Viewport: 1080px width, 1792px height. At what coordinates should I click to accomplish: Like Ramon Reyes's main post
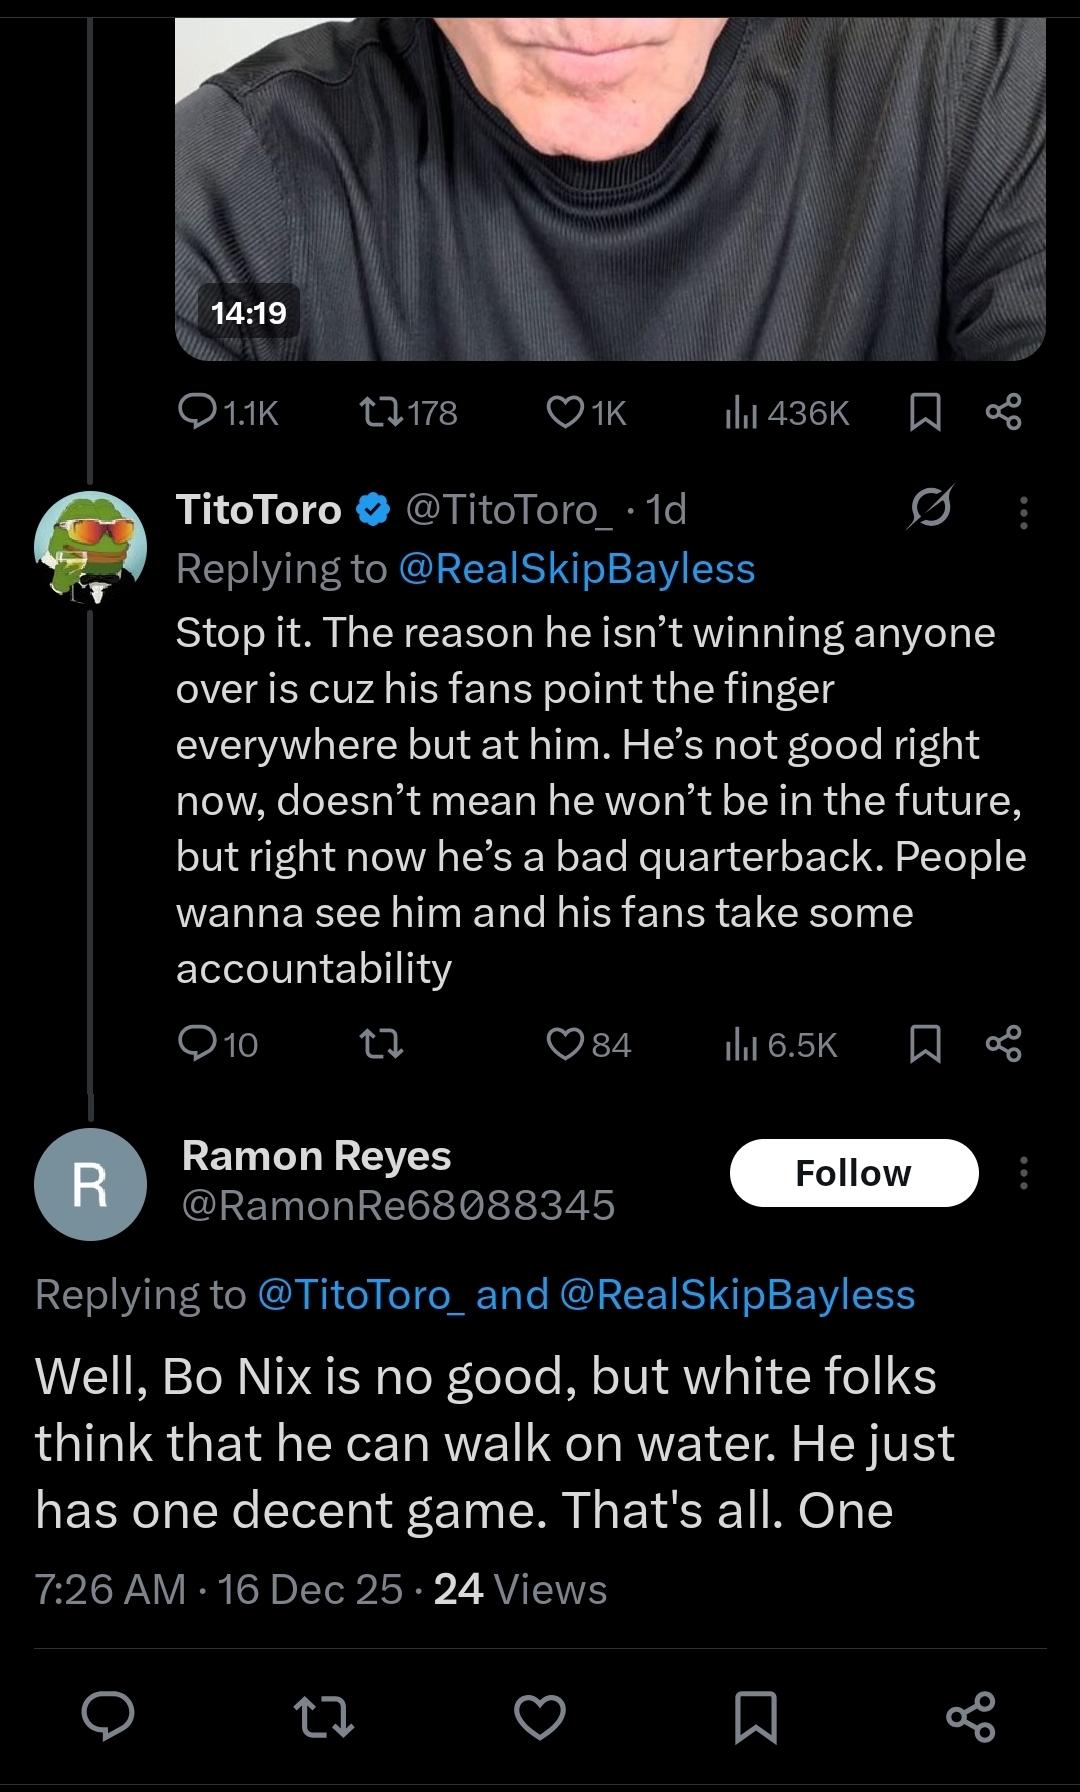pos(540,1717)
